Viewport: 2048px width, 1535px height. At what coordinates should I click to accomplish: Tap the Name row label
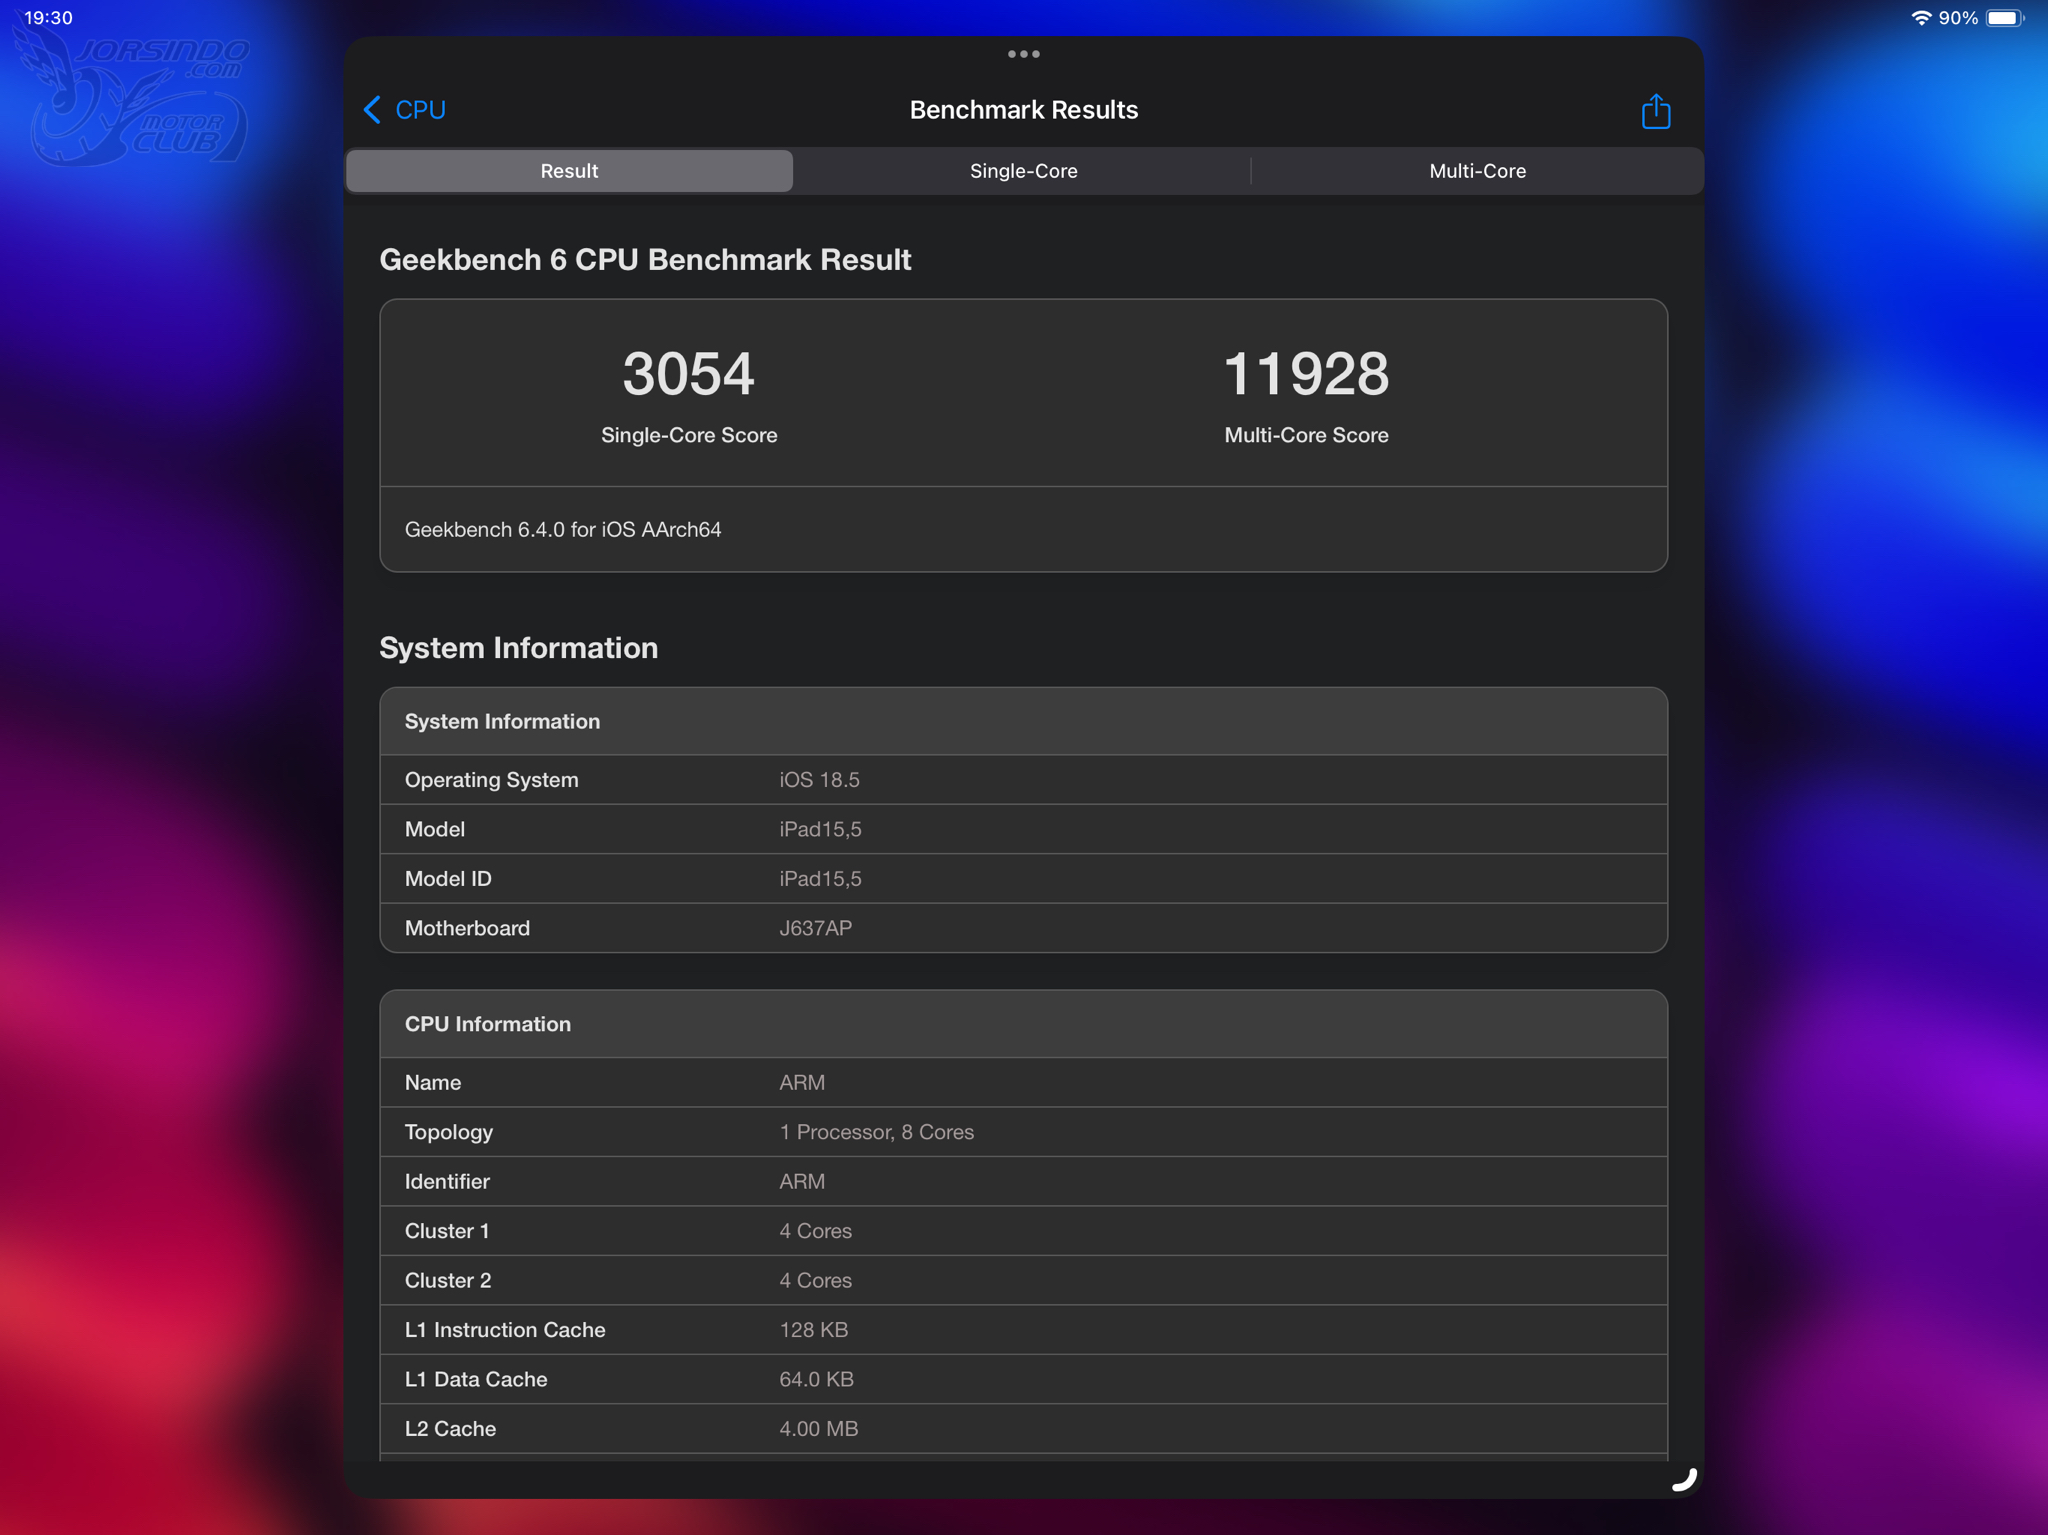(x=432, y=1083)
